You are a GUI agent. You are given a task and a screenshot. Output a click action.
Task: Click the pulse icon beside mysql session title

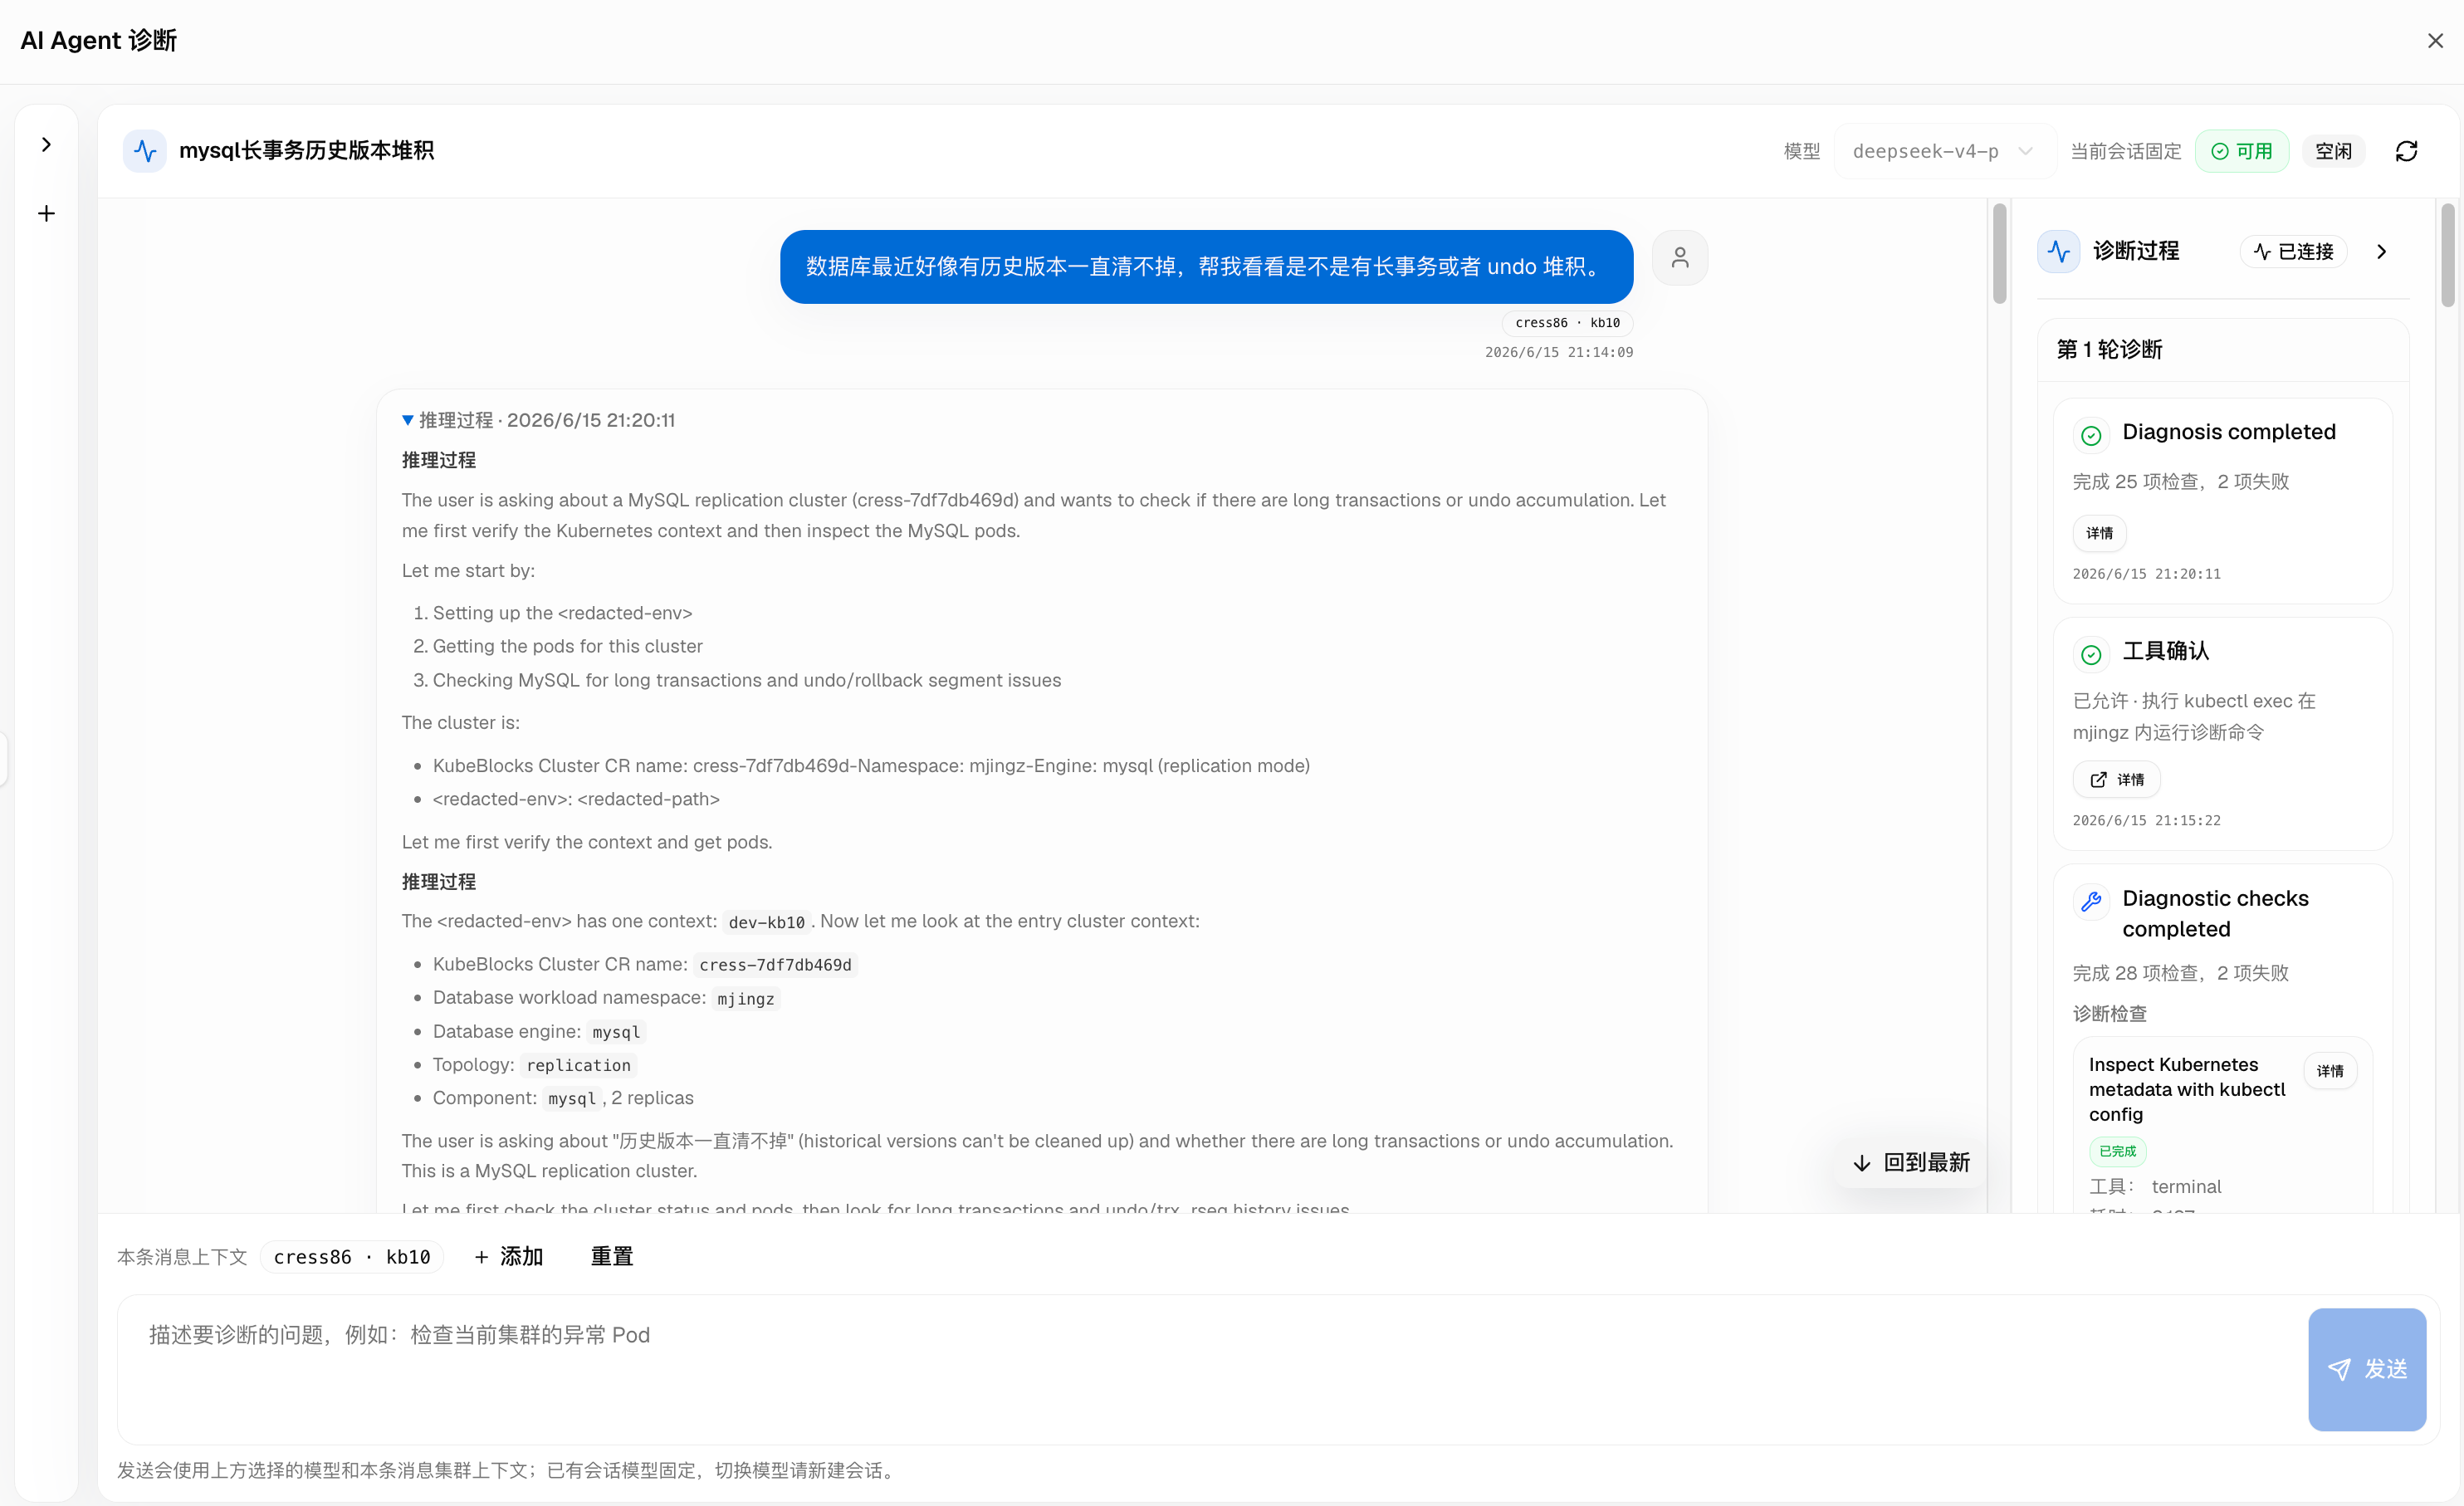click(x=145, y=151)
